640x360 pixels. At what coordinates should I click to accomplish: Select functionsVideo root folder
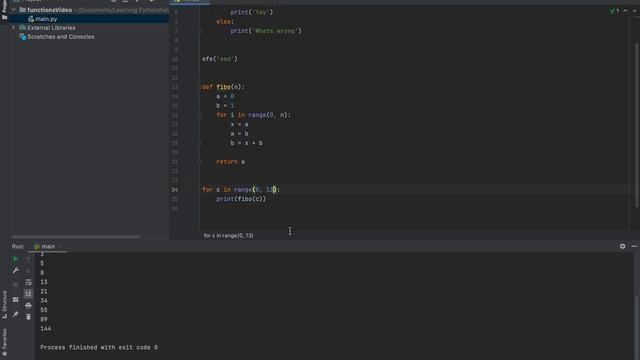(49, 10)
